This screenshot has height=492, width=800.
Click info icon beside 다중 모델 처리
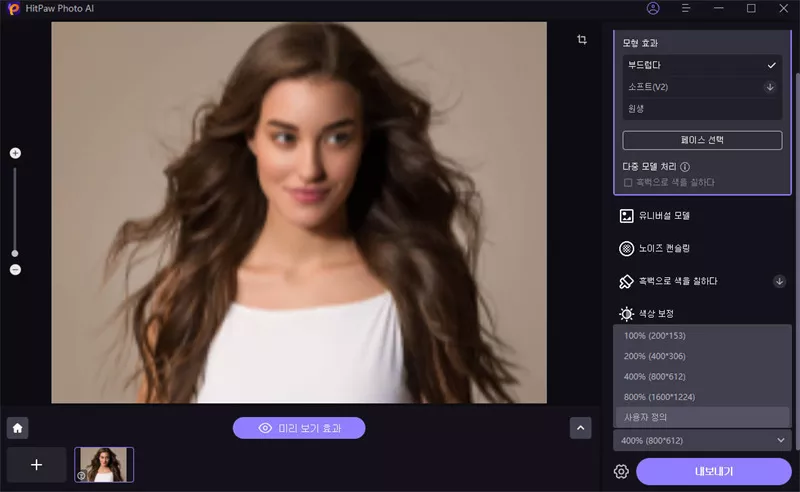click(x=685, y=167)
